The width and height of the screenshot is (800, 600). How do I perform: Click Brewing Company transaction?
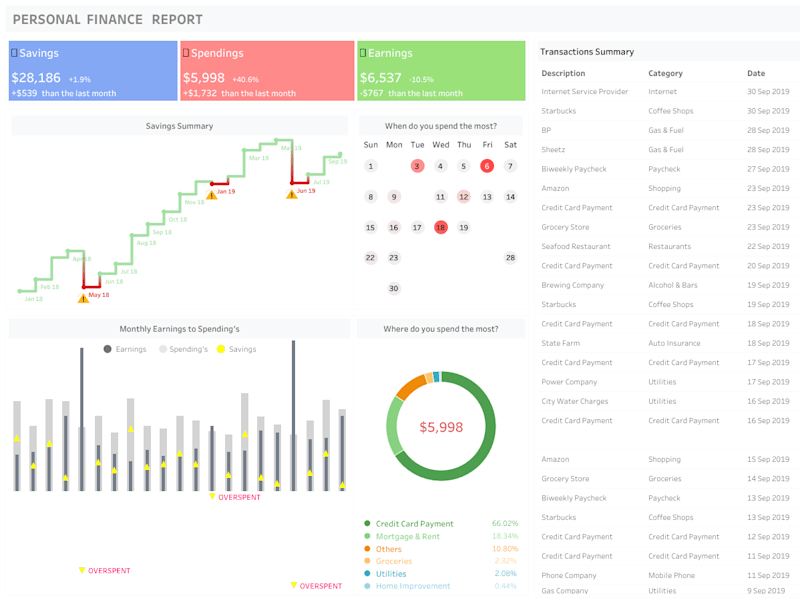(x=572, y=285)
